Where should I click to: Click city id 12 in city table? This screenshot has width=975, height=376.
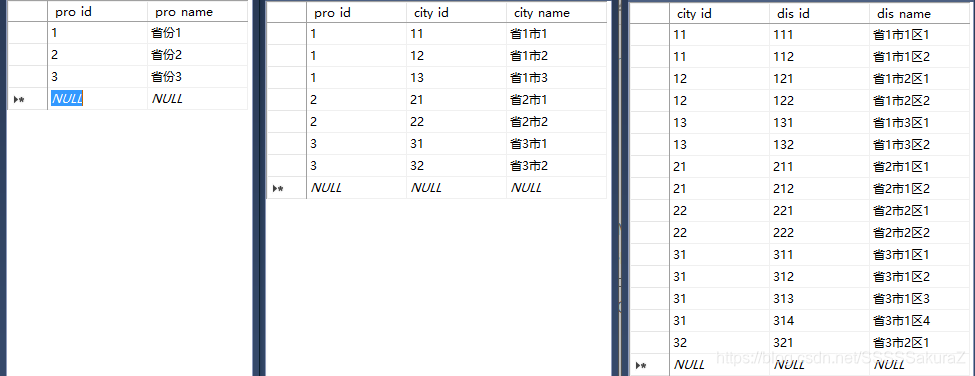coord(456,56)
